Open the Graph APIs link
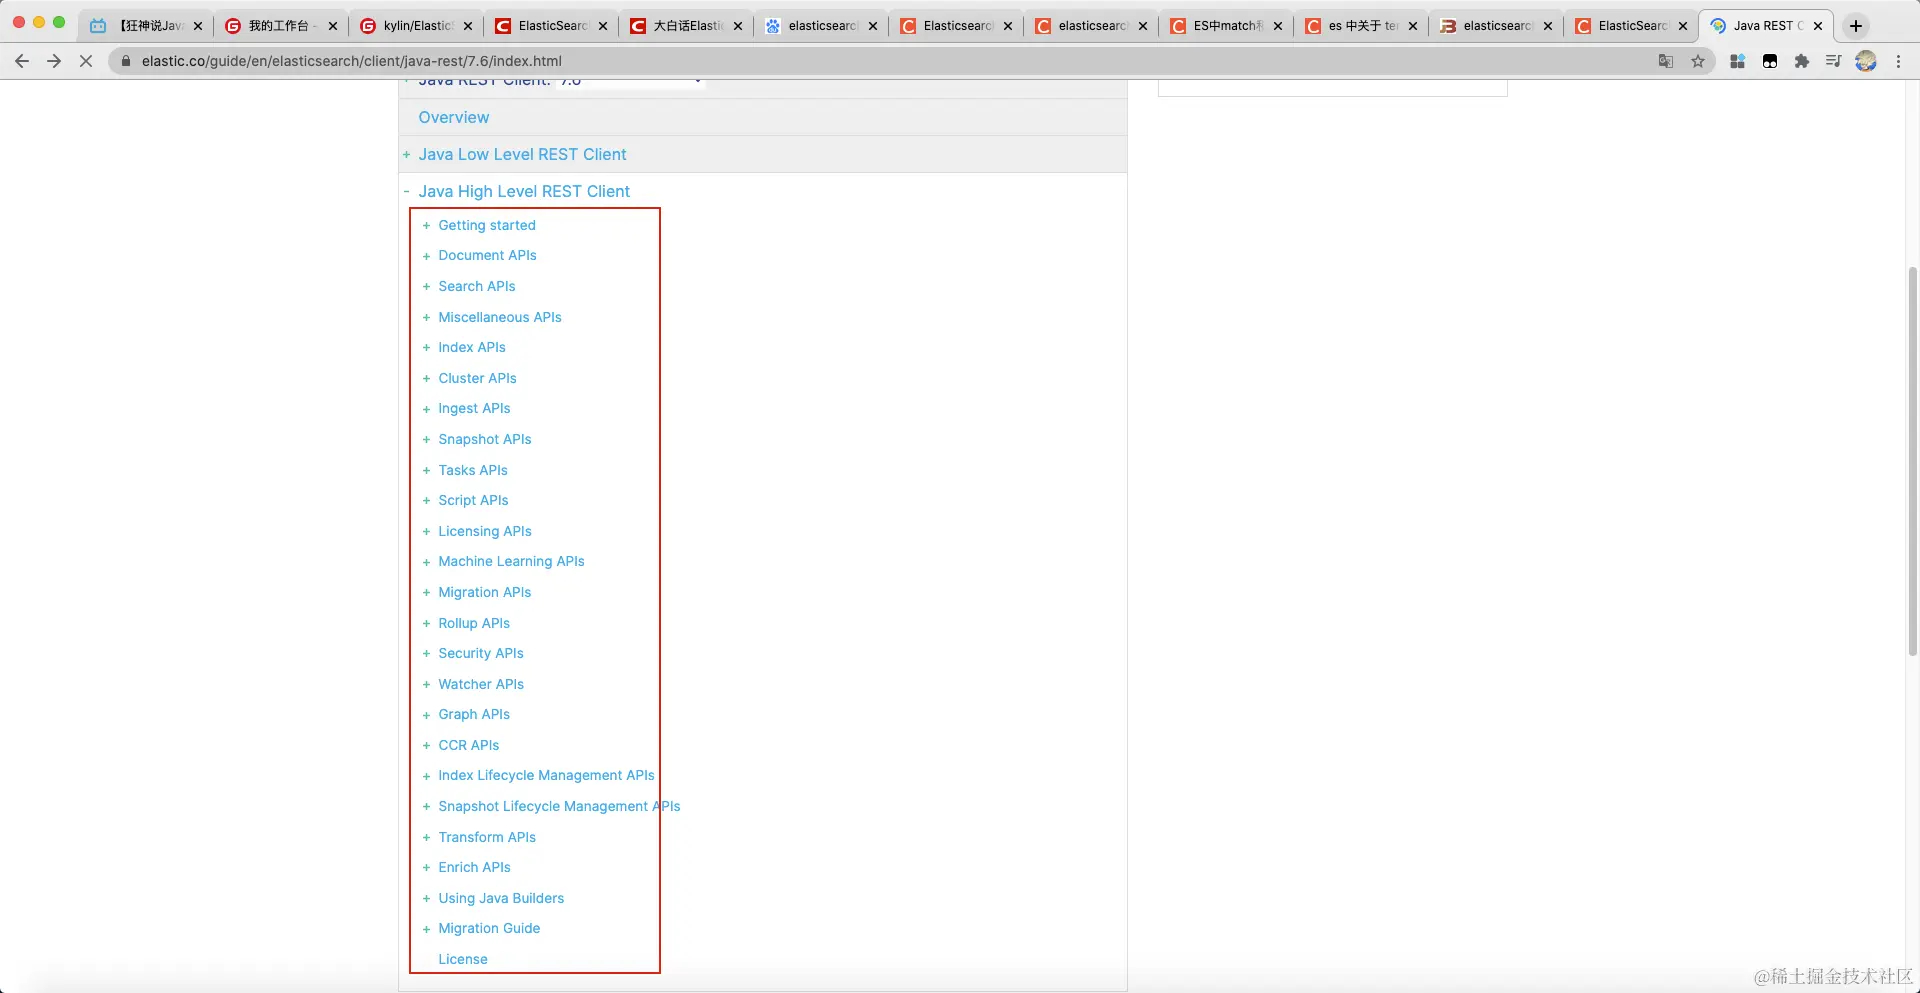 click(x=474, y=714)
